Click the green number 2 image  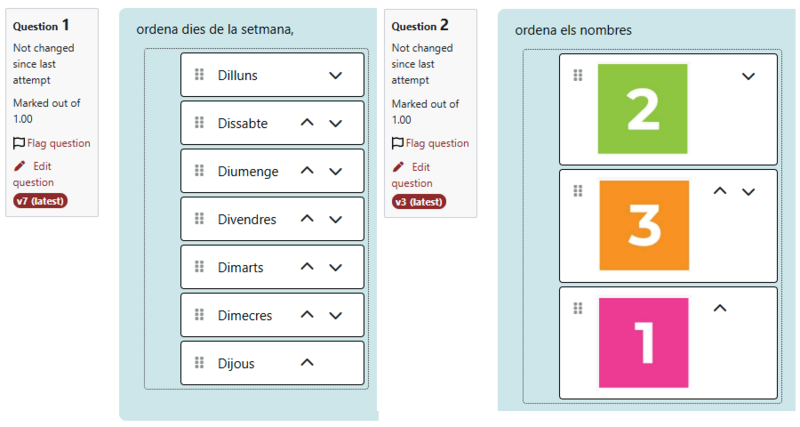click(642, 109)
